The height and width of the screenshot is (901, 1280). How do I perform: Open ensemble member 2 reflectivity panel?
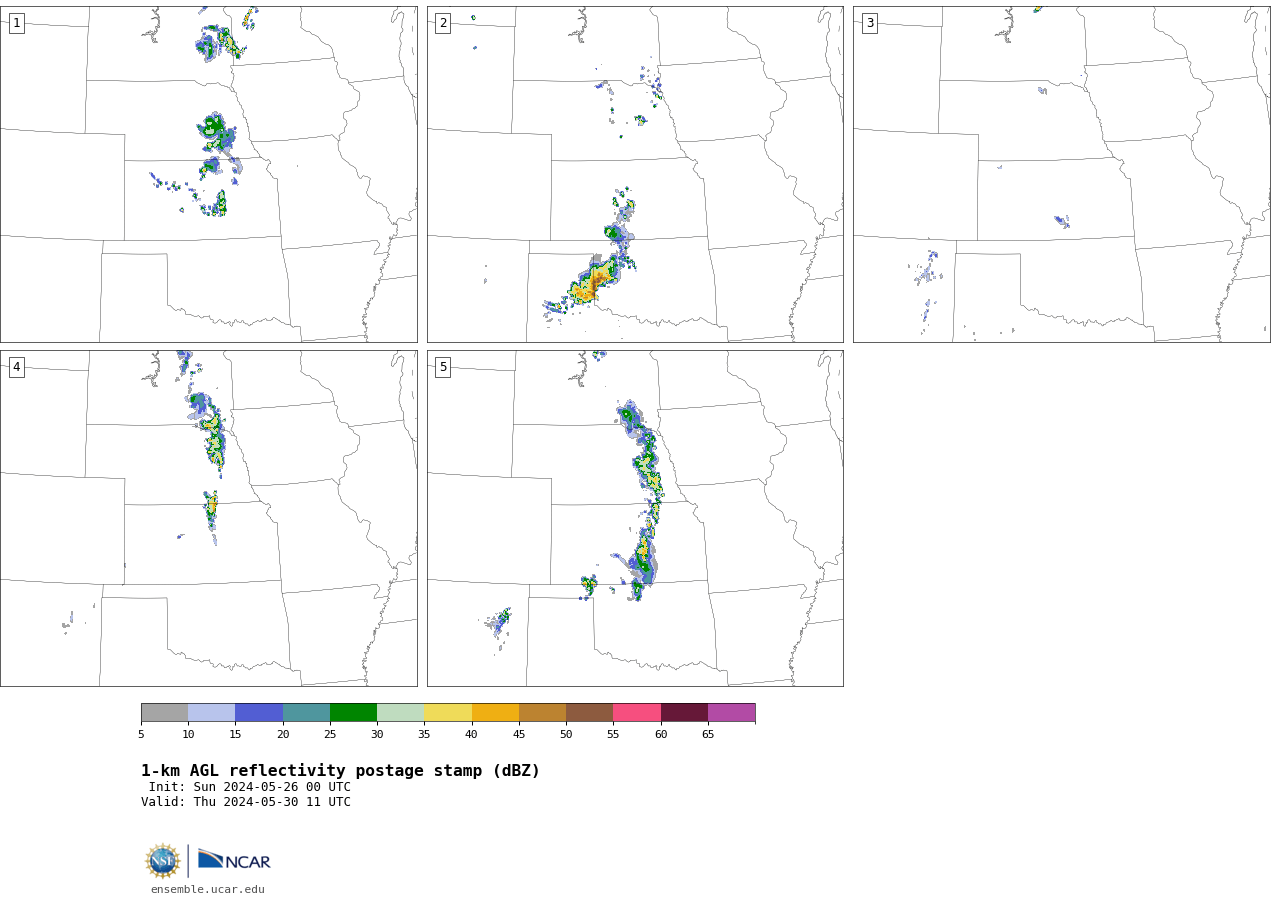click(635, 174)
